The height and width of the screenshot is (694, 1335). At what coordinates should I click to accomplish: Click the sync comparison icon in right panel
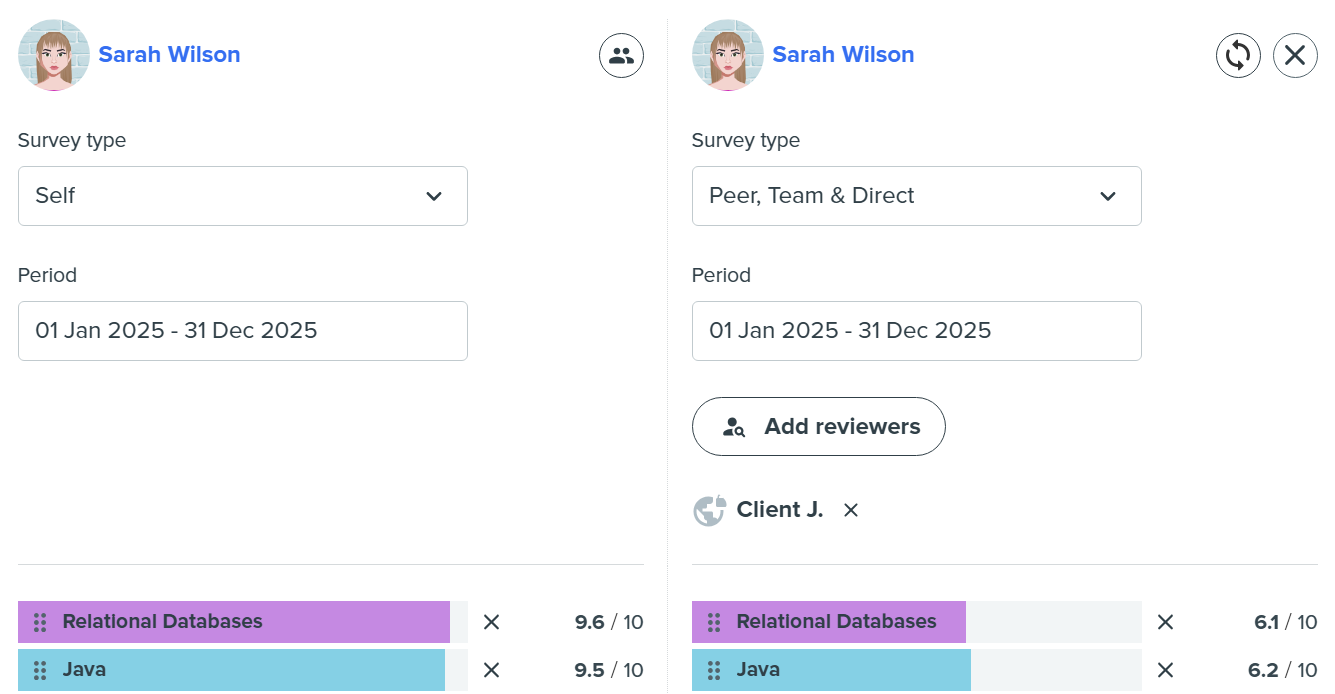(1238, 55)
